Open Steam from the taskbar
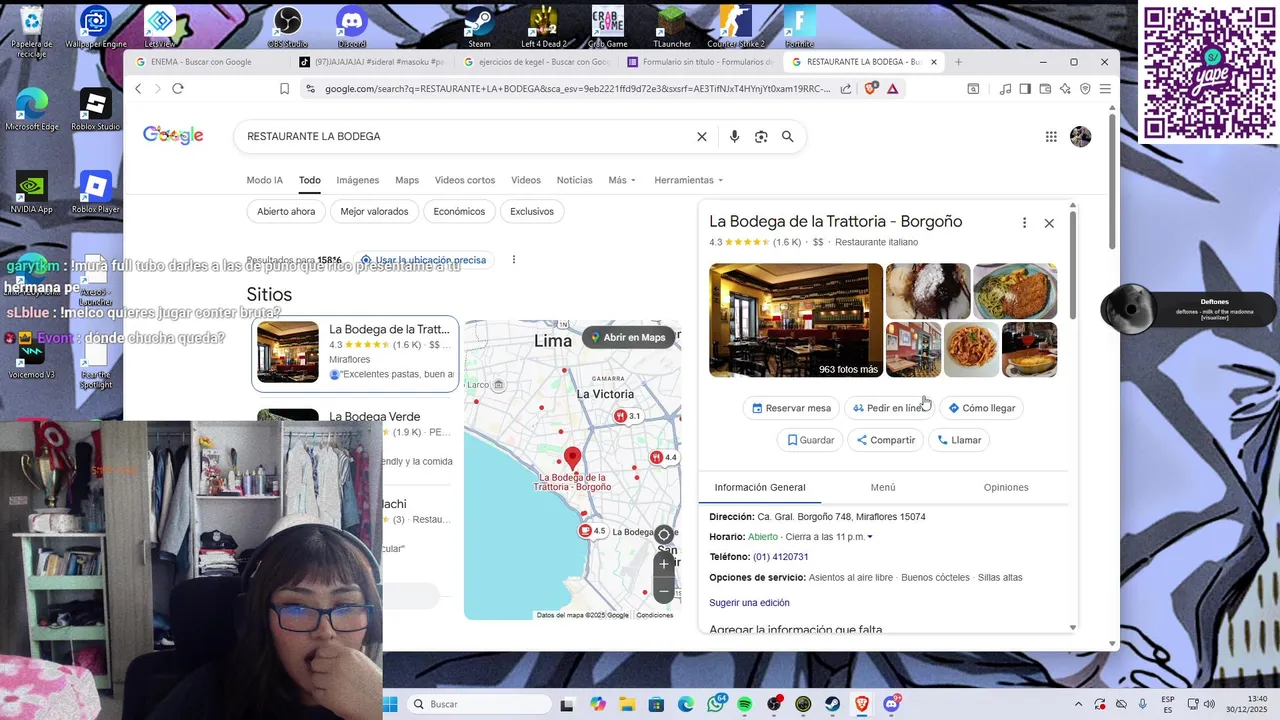This screenshot has height=720, width=1280. (833, 704)
